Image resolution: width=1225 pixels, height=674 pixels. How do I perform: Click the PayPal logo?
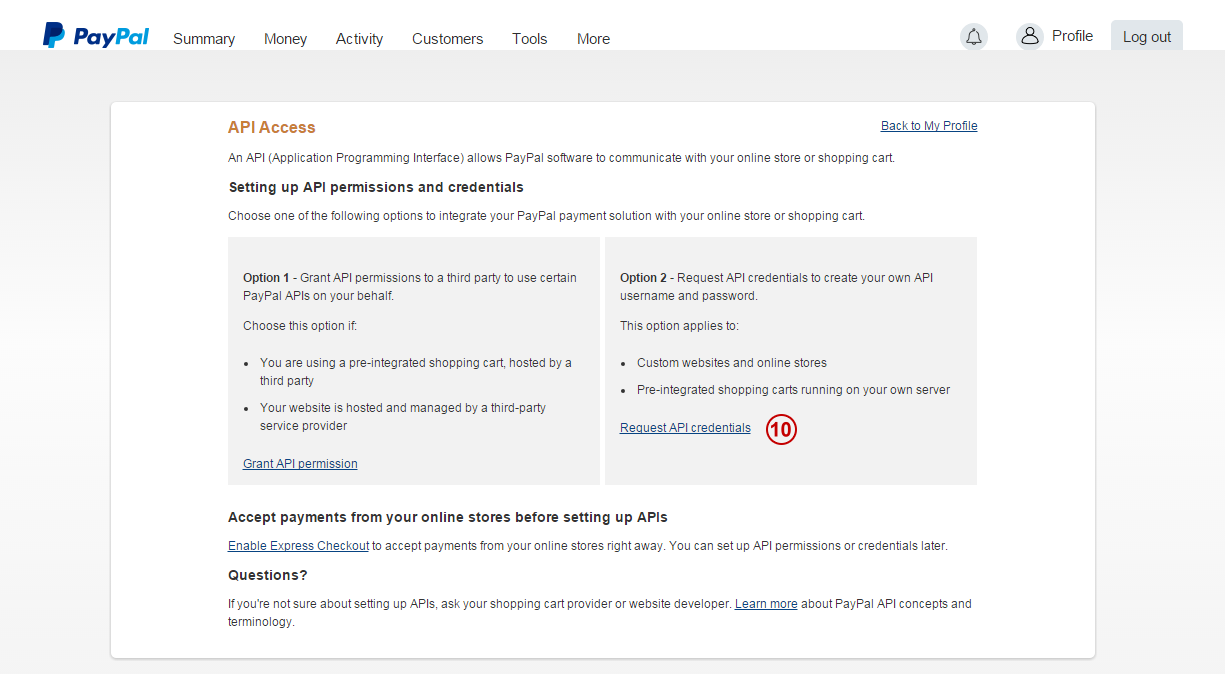[96, 36]
